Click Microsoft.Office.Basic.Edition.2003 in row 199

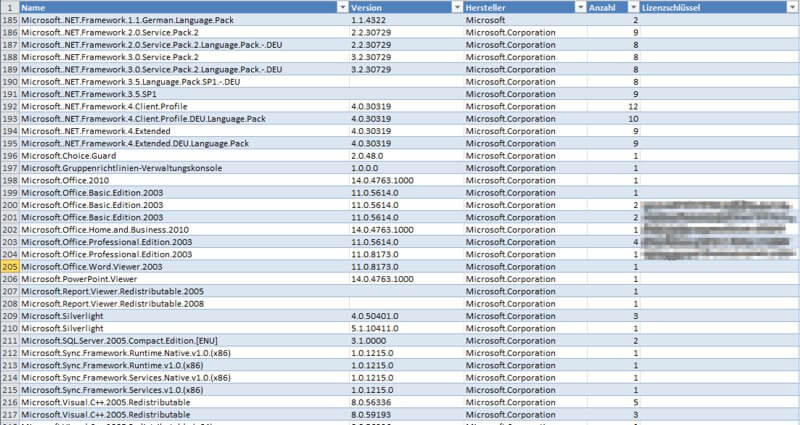184,193
